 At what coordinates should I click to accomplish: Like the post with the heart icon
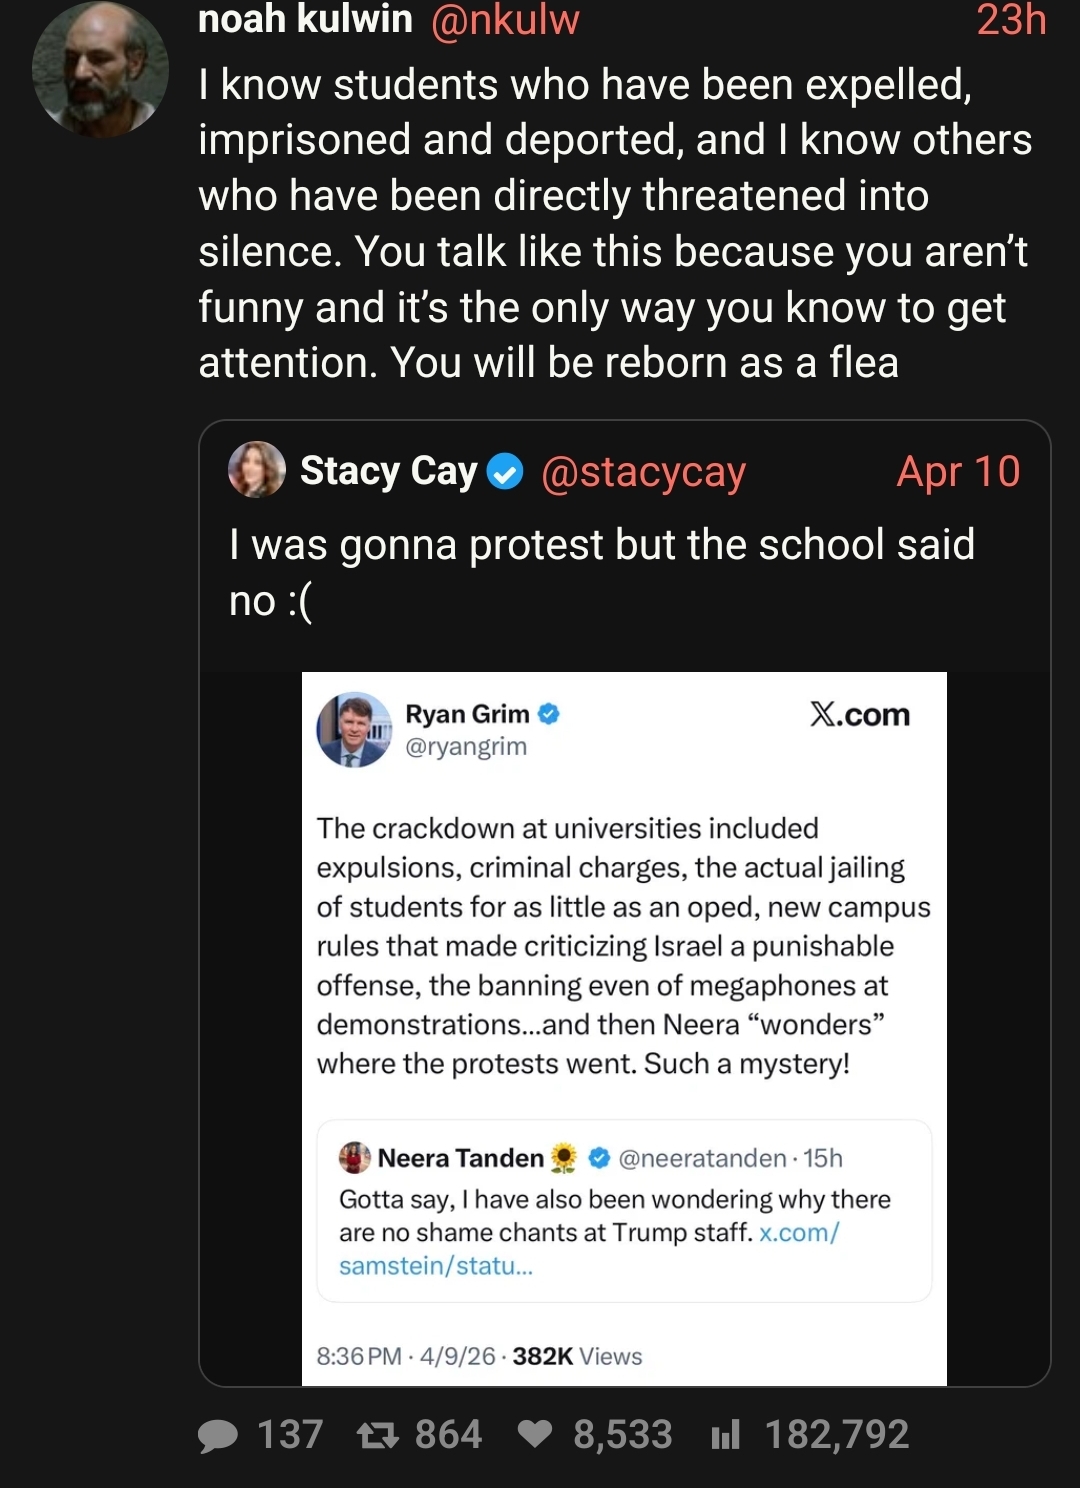point(535,1435)
